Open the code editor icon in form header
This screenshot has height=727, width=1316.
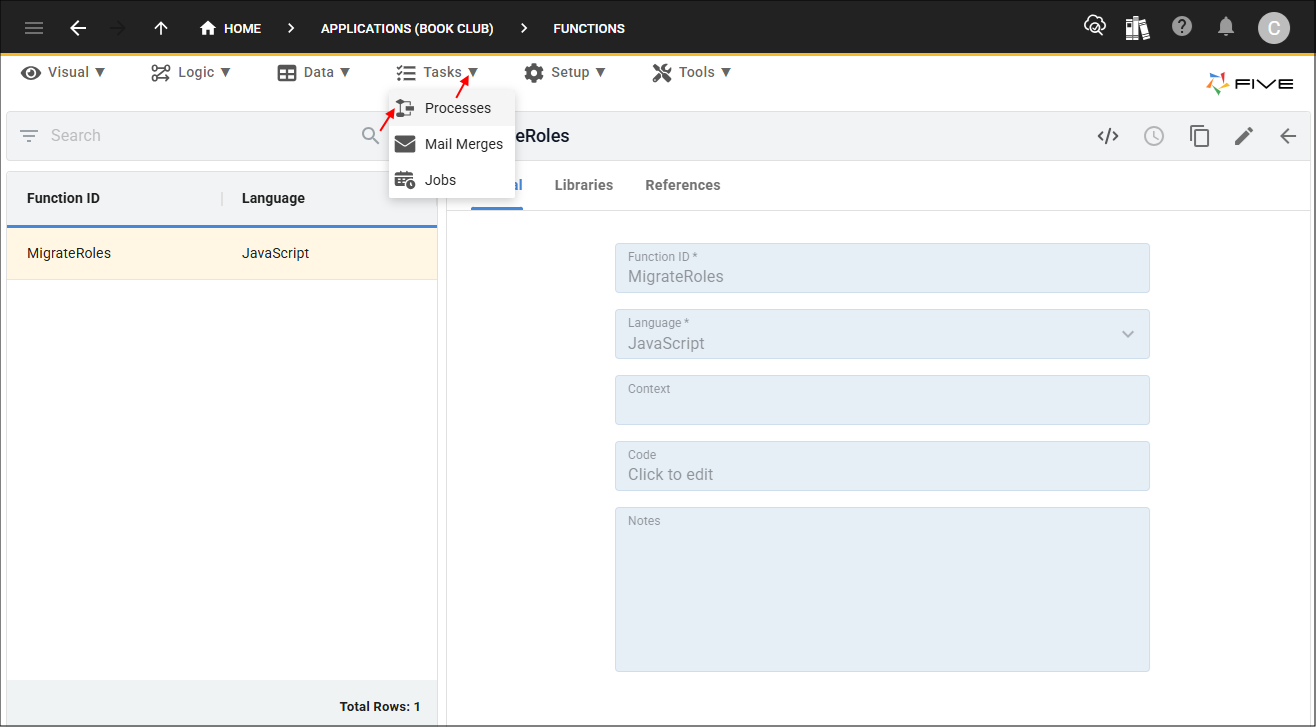[1108, 136]
